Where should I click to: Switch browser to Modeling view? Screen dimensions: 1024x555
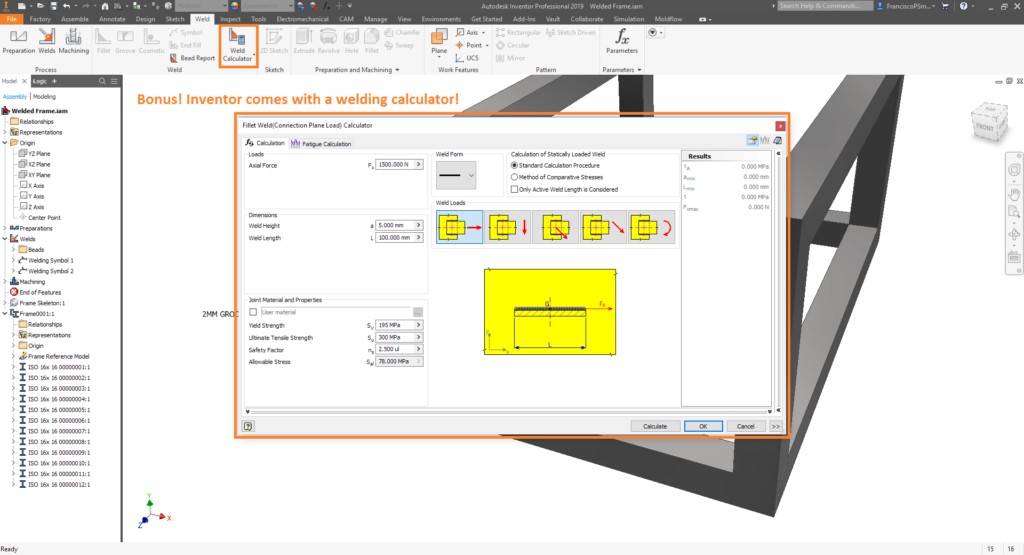[44, 97]
